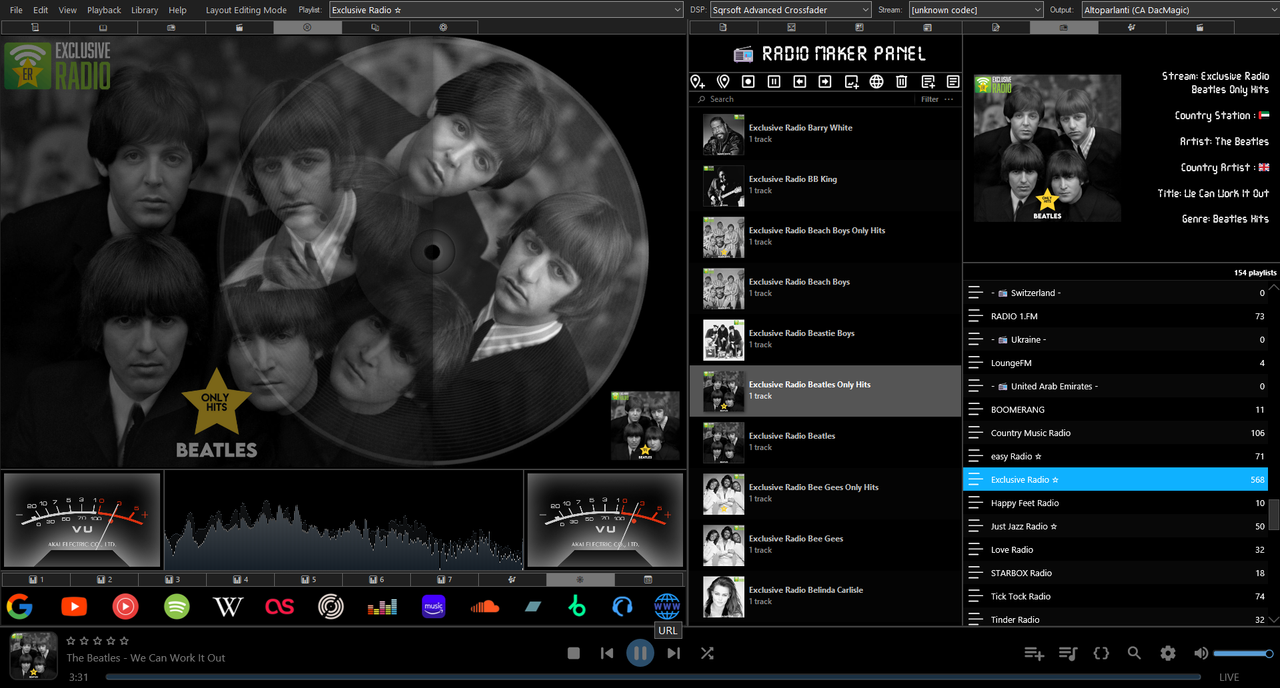This screenshot has width=1280, height=688.
Task: Click the search magnifier in the bottom bar
Action: (1134, 653)
